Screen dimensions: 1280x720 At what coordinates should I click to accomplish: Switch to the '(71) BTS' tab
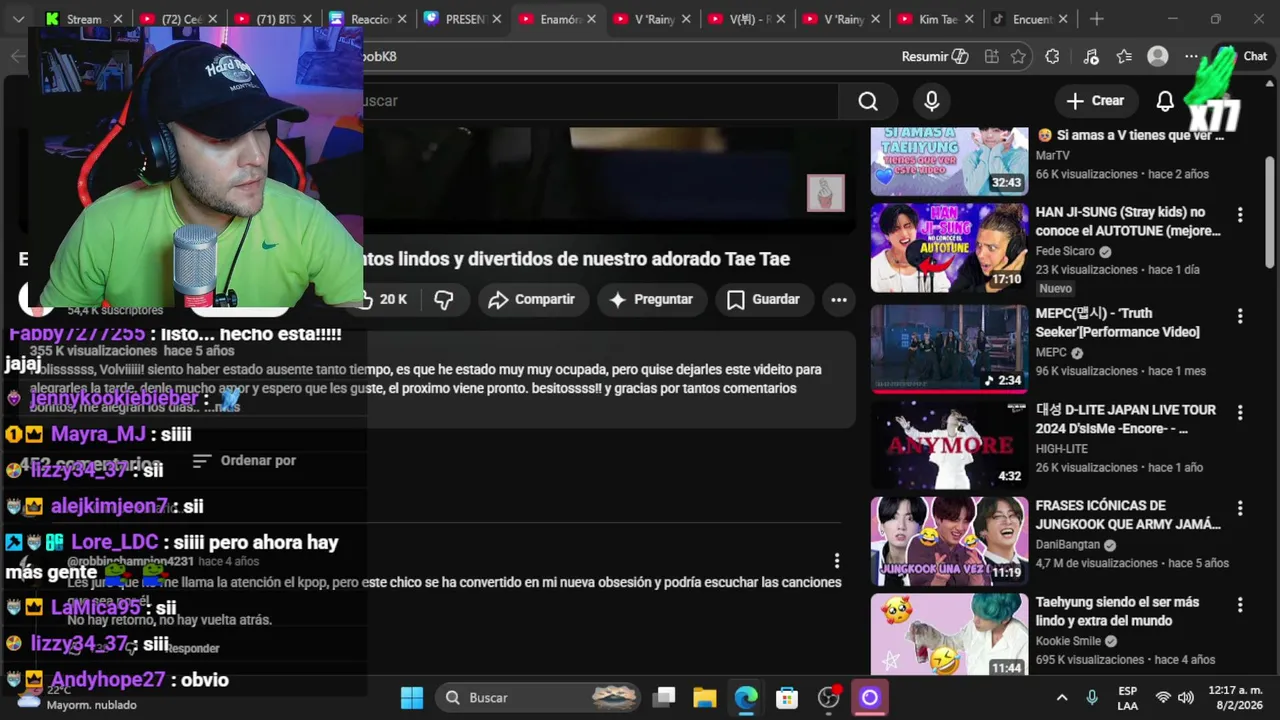[274, 19]
